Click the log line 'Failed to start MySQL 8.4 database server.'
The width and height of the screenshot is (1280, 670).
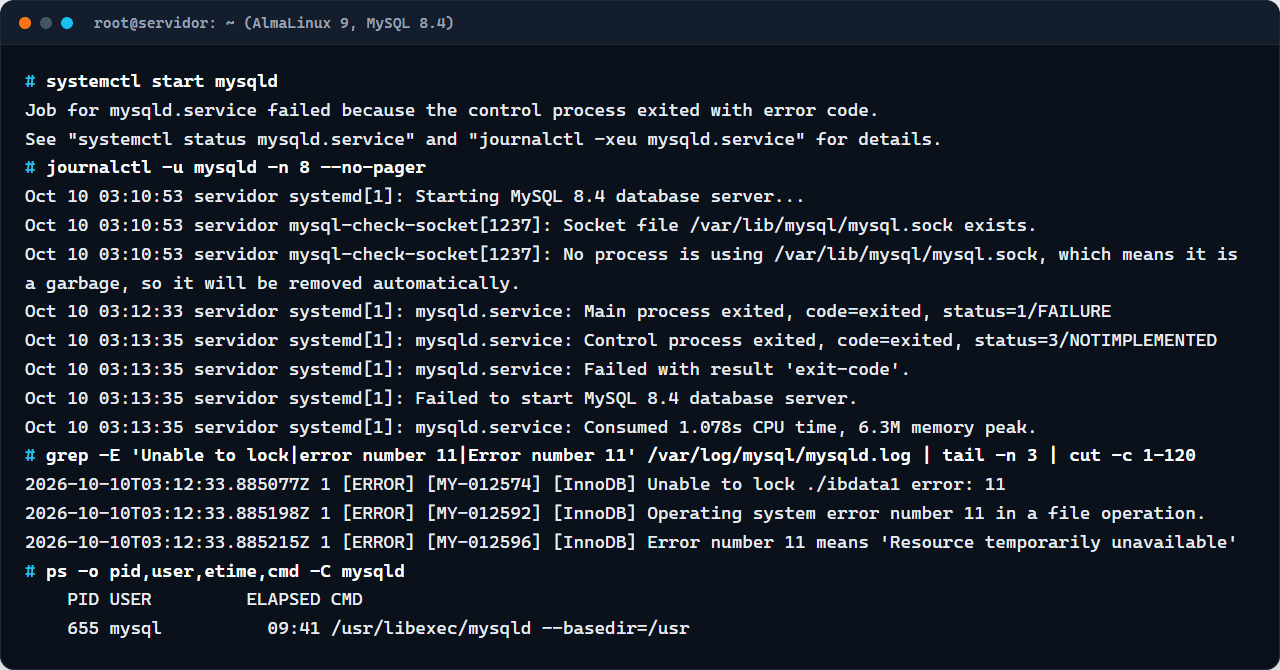(441, 399)
